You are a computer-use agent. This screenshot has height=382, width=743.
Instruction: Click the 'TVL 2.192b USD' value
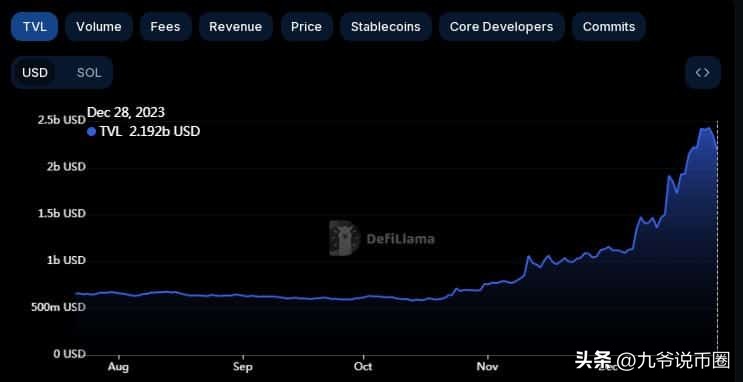pyautogui.click(x=150, y=131)
